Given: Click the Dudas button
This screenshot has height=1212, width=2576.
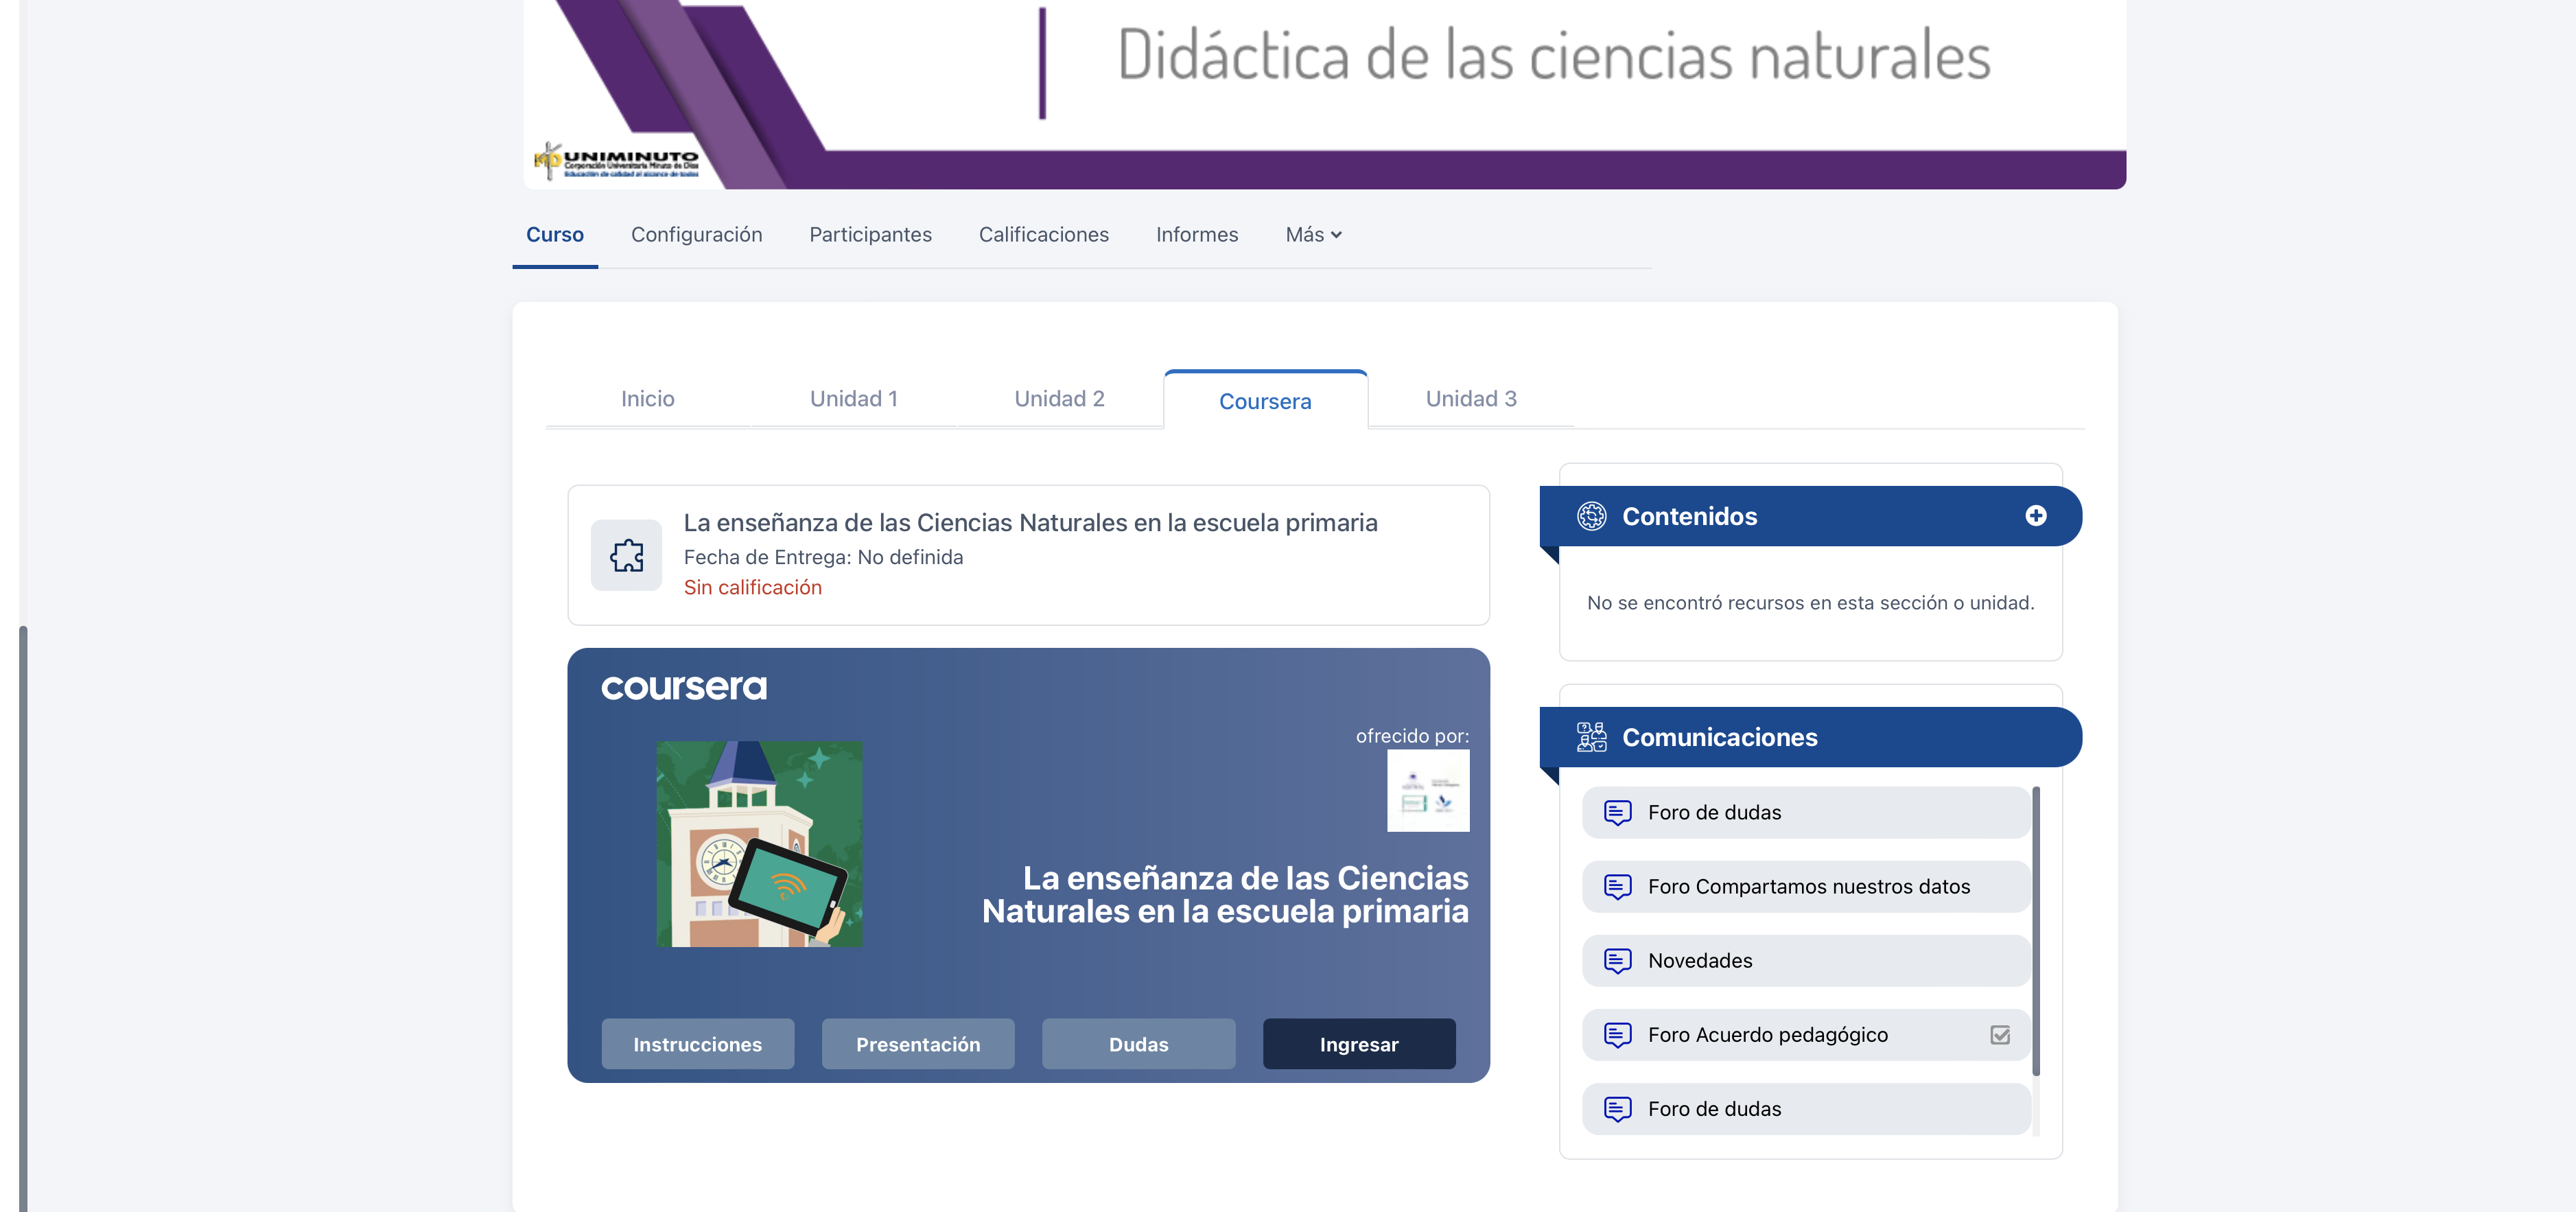Looking at the screenshot, I should pyautogui.click(x=1138, y=1044).
